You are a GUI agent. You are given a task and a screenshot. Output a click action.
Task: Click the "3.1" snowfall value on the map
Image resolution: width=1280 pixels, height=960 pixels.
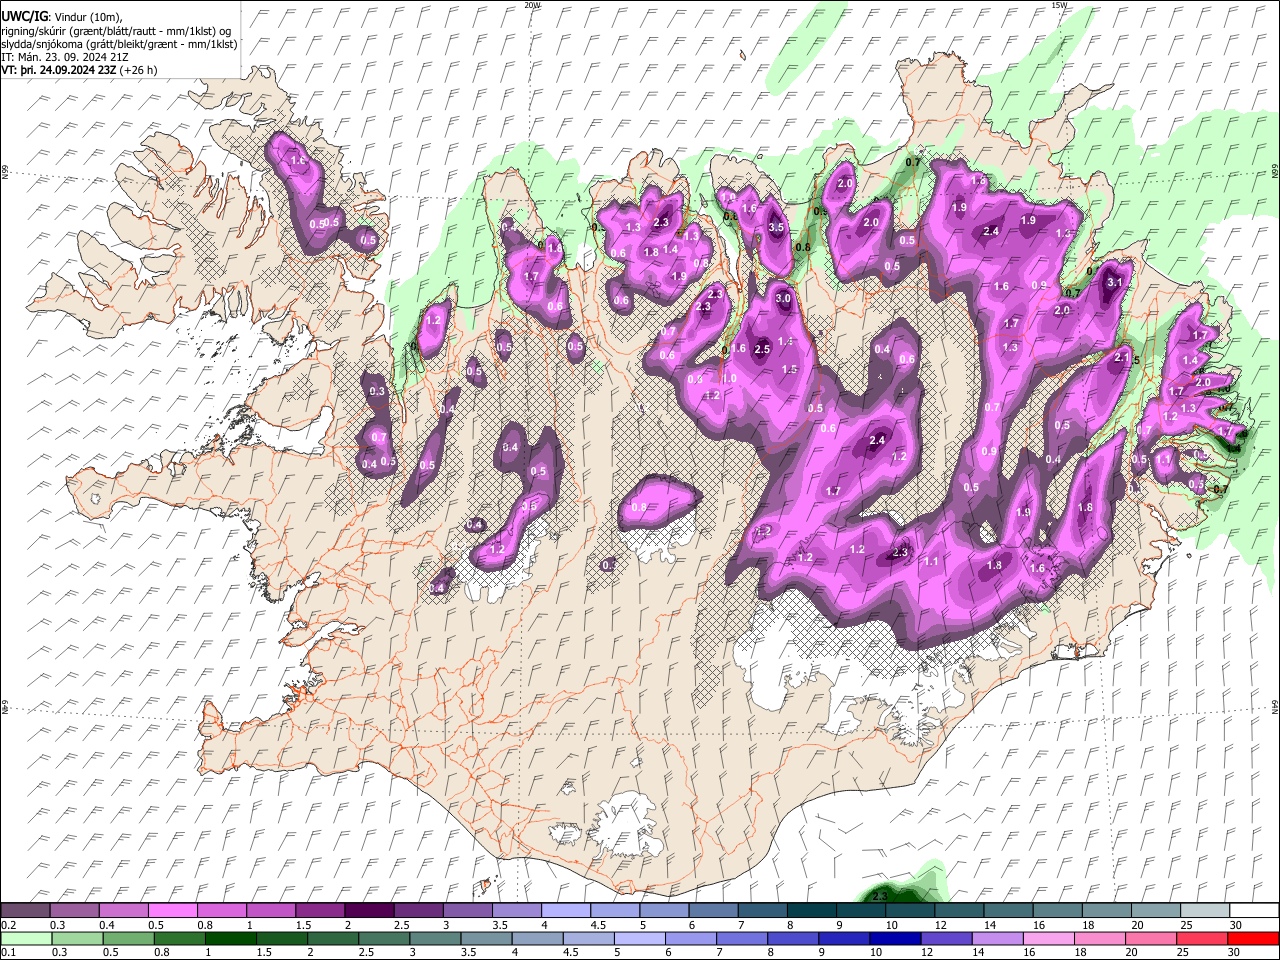(x=1116, y=283)
